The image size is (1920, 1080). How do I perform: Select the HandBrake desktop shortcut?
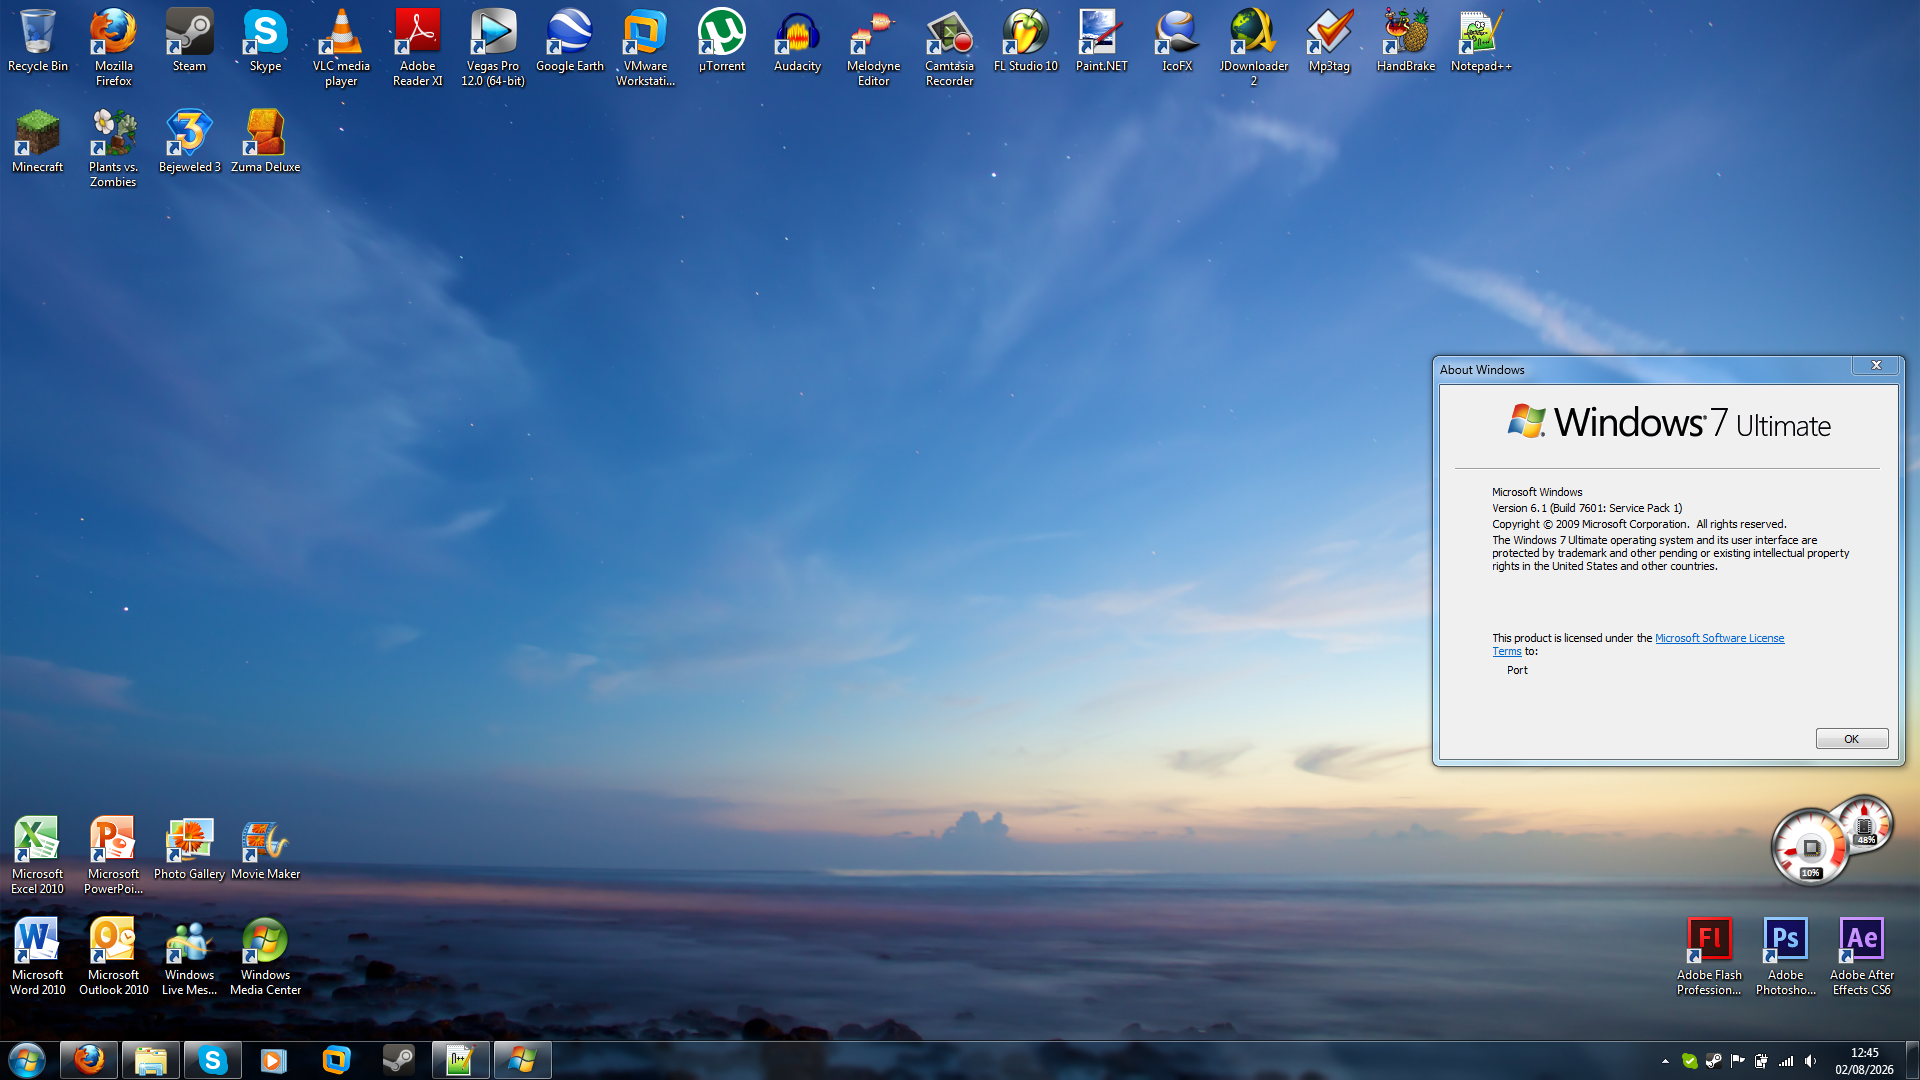point(1406,42)
